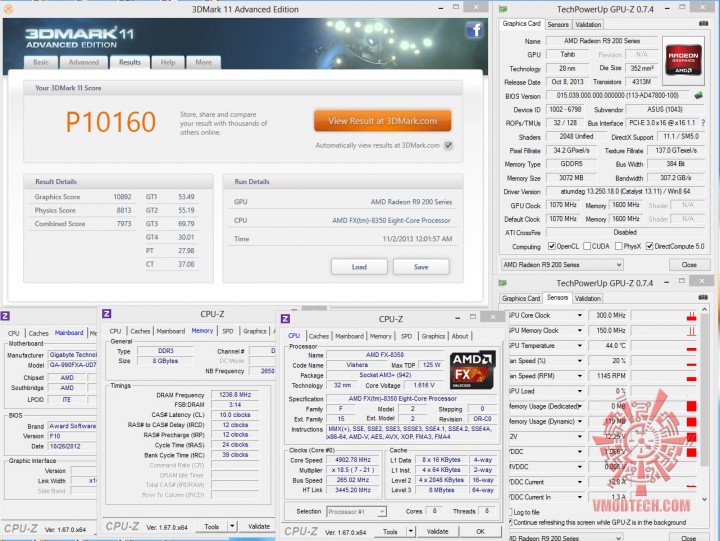Open About tab in front CPU-Z window
Image resolution: width=720 pixels, height=541 pixels.
[x=460, y=336]
